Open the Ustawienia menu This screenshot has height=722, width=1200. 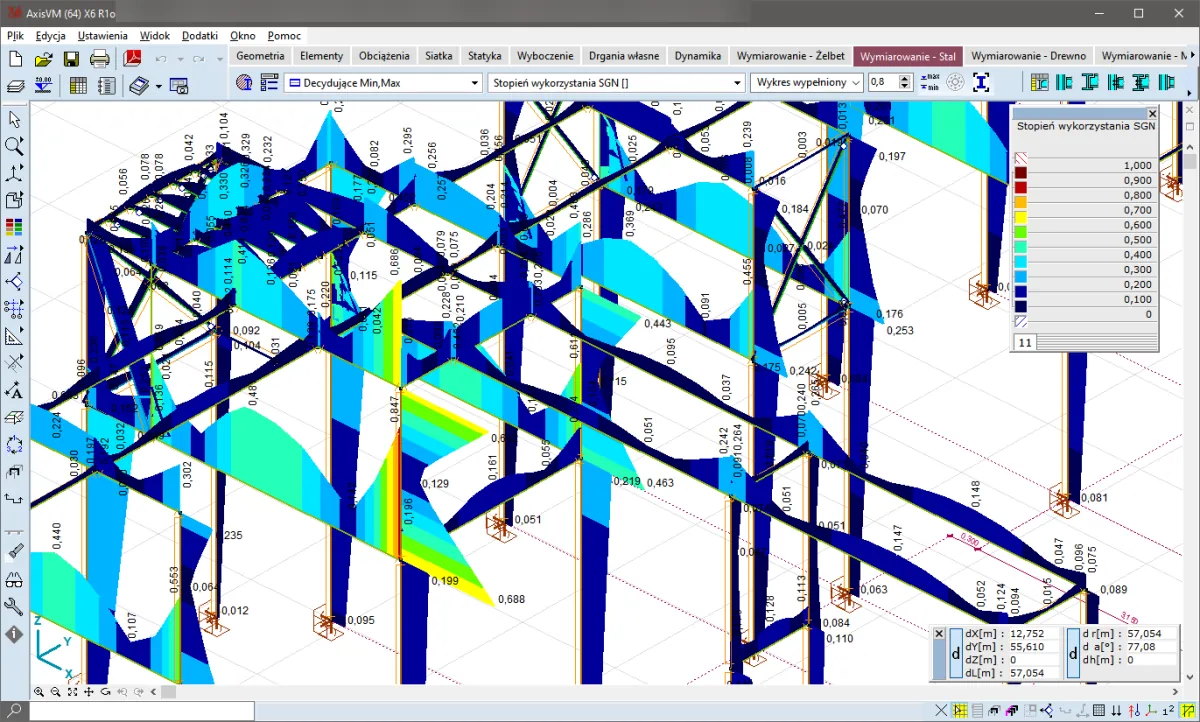pos(102,35)
